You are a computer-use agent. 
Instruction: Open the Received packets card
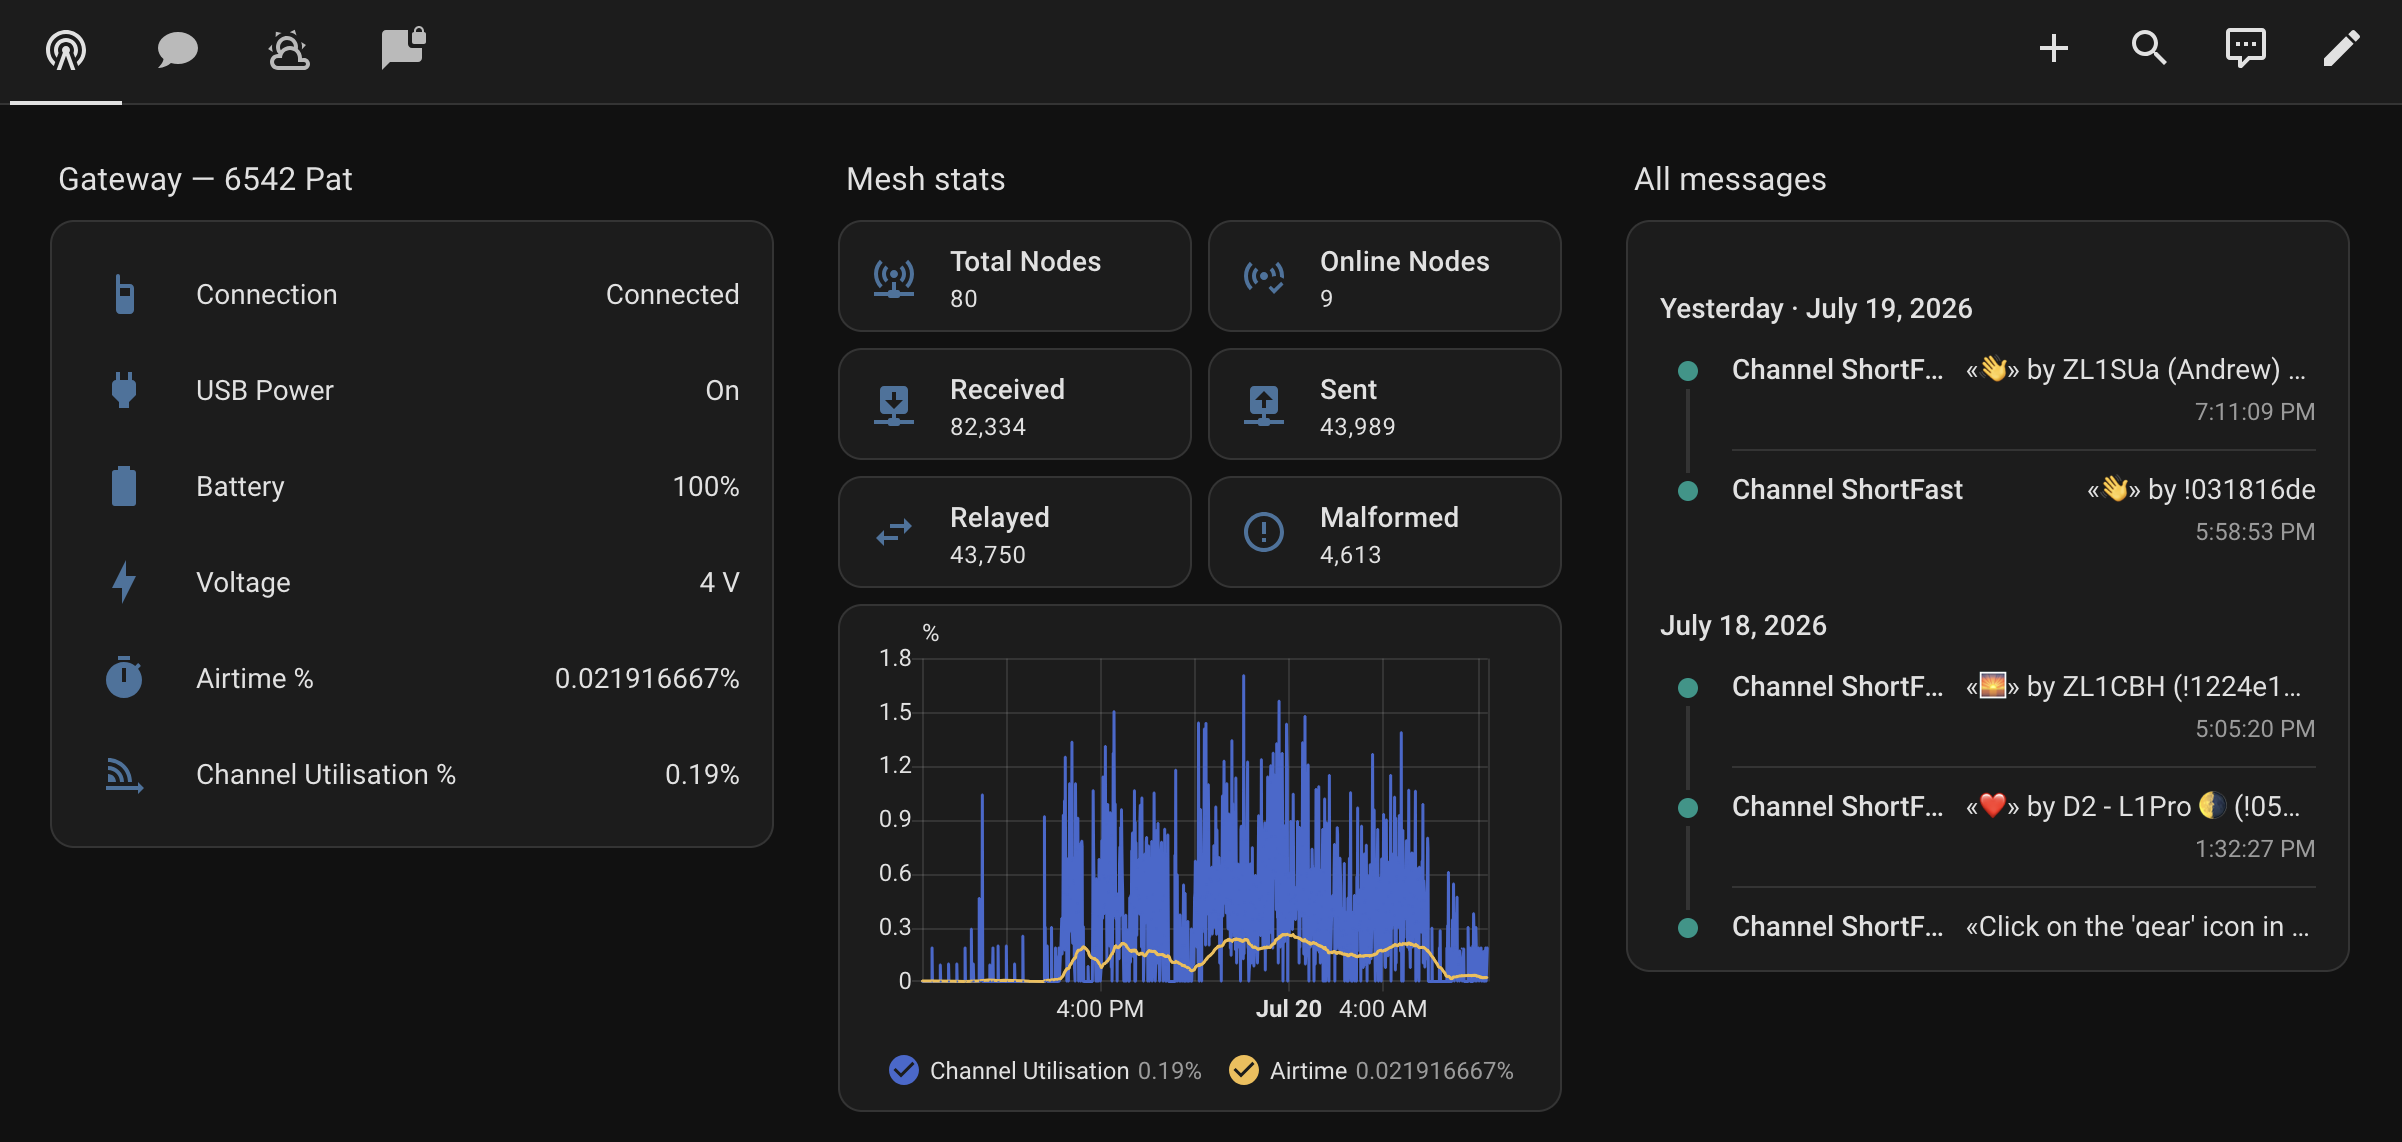tap(1015, 404)
